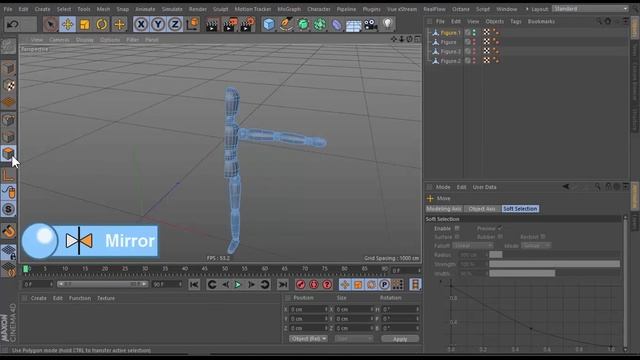640x360 pixels.
Task: Toggle the Surface checkbox
Action: (457, 237)
